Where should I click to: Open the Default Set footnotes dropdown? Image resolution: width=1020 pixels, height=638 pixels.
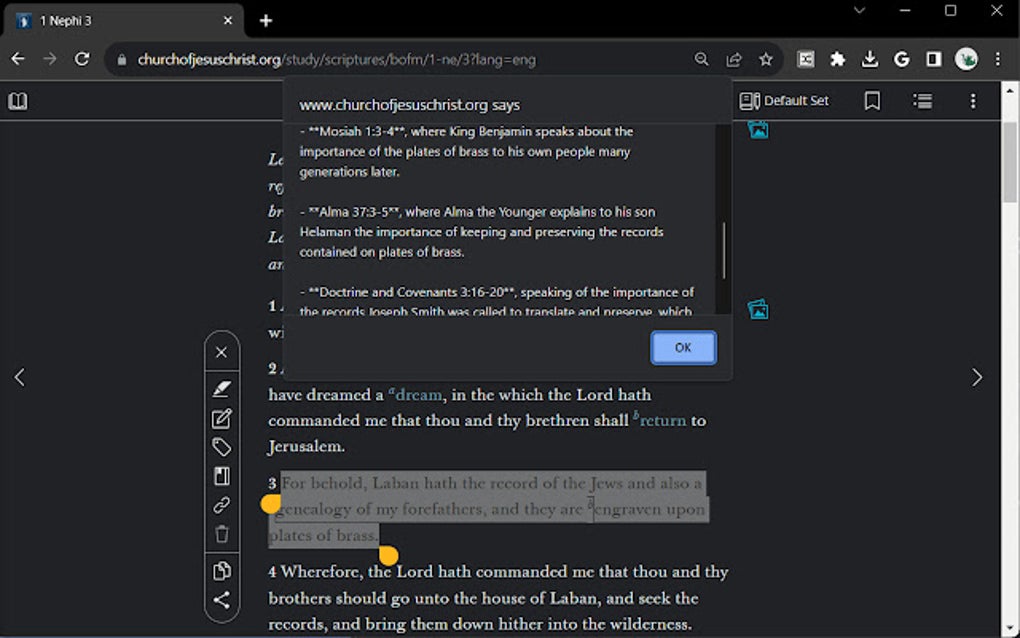[x=786, y=100]
